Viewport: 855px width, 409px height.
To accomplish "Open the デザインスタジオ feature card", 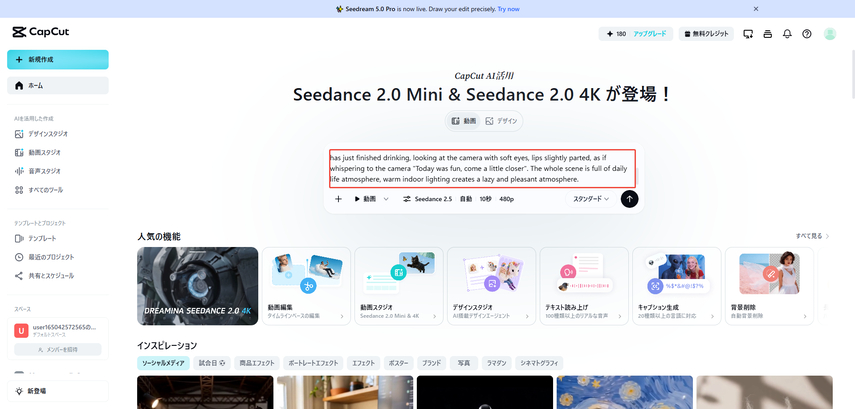I will click(492, 286).
